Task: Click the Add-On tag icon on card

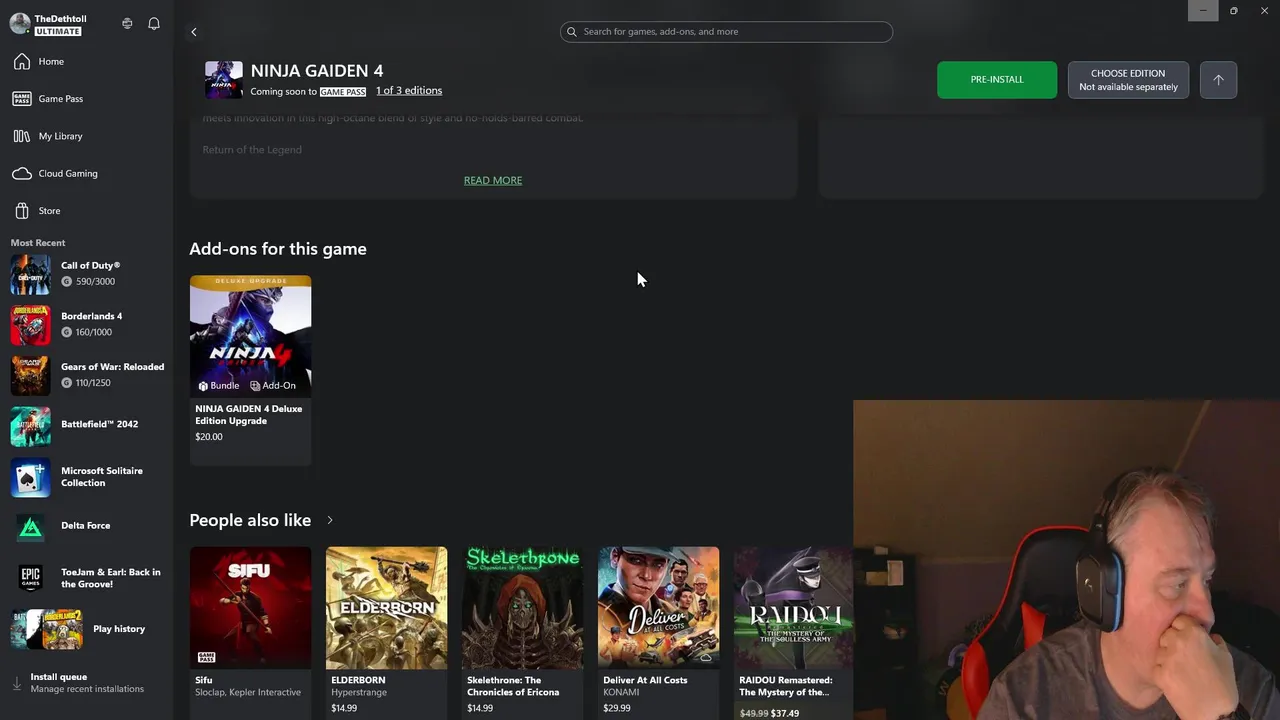Action: pos(255,386)
